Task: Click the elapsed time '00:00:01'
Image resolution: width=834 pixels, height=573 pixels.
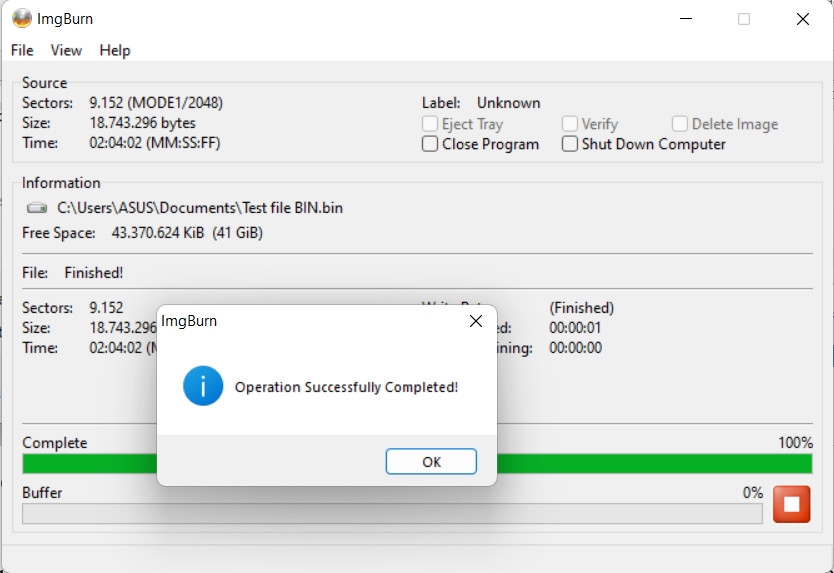Action: pos(575,328)
